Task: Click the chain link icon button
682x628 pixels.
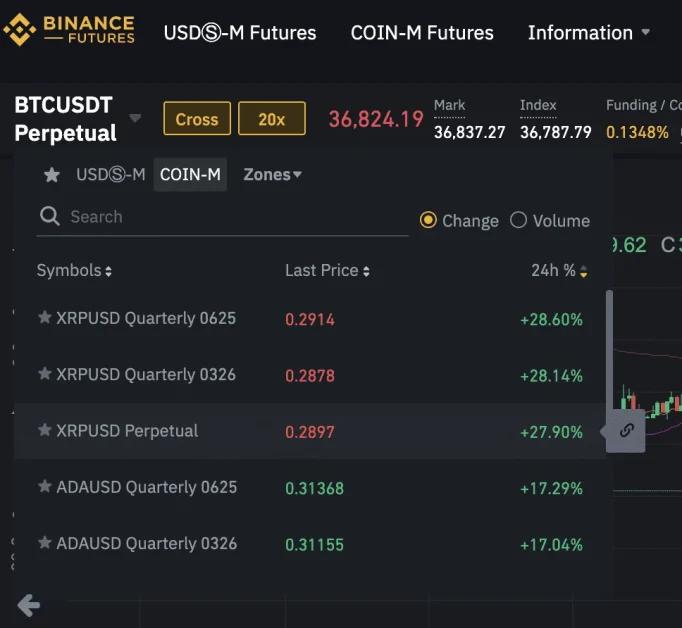Action: (x=626, y=431)
